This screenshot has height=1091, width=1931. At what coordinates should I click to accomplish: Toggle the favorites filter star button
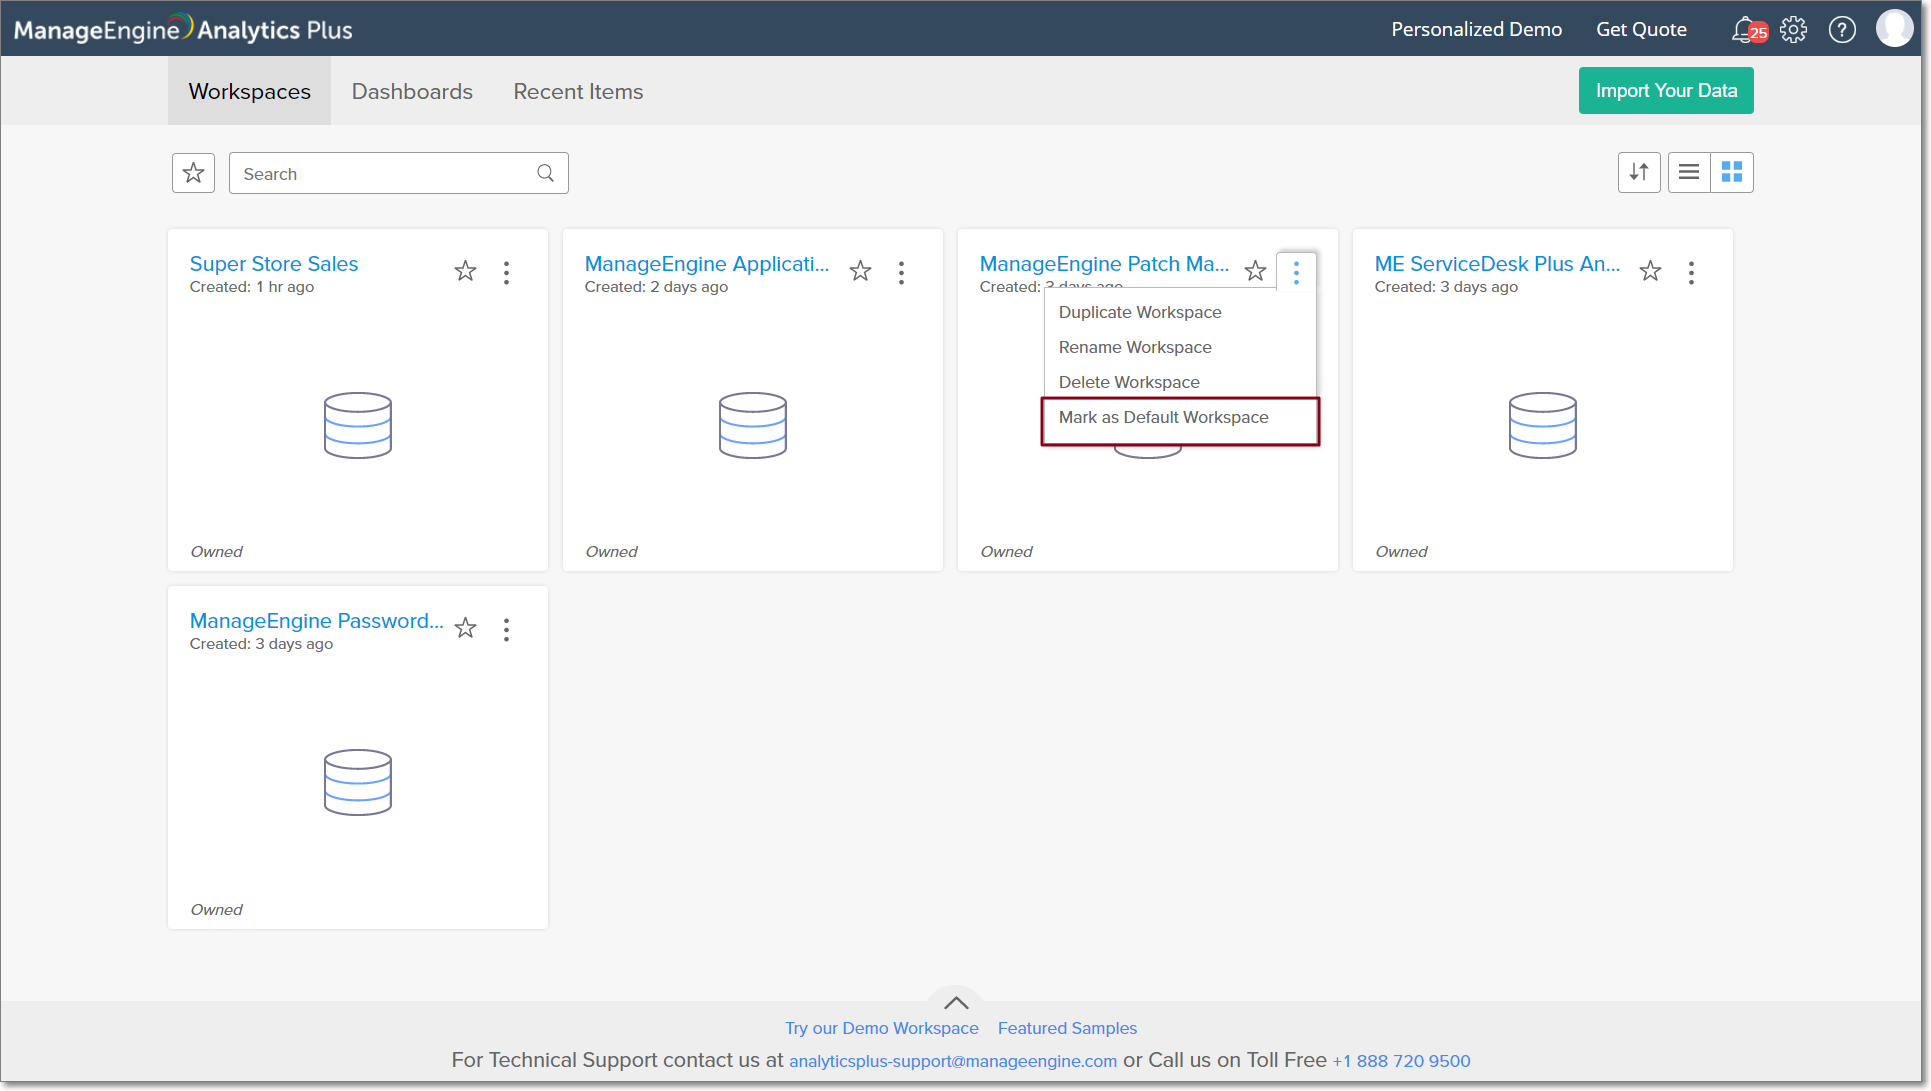click(x=193, y=173)
